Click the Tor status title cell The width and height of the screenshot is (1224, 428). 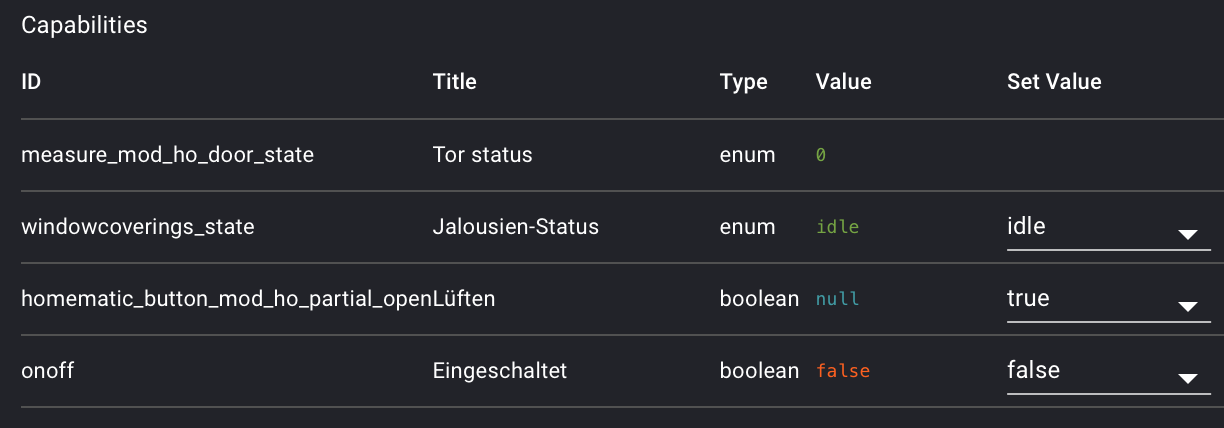tap(482, 155)
